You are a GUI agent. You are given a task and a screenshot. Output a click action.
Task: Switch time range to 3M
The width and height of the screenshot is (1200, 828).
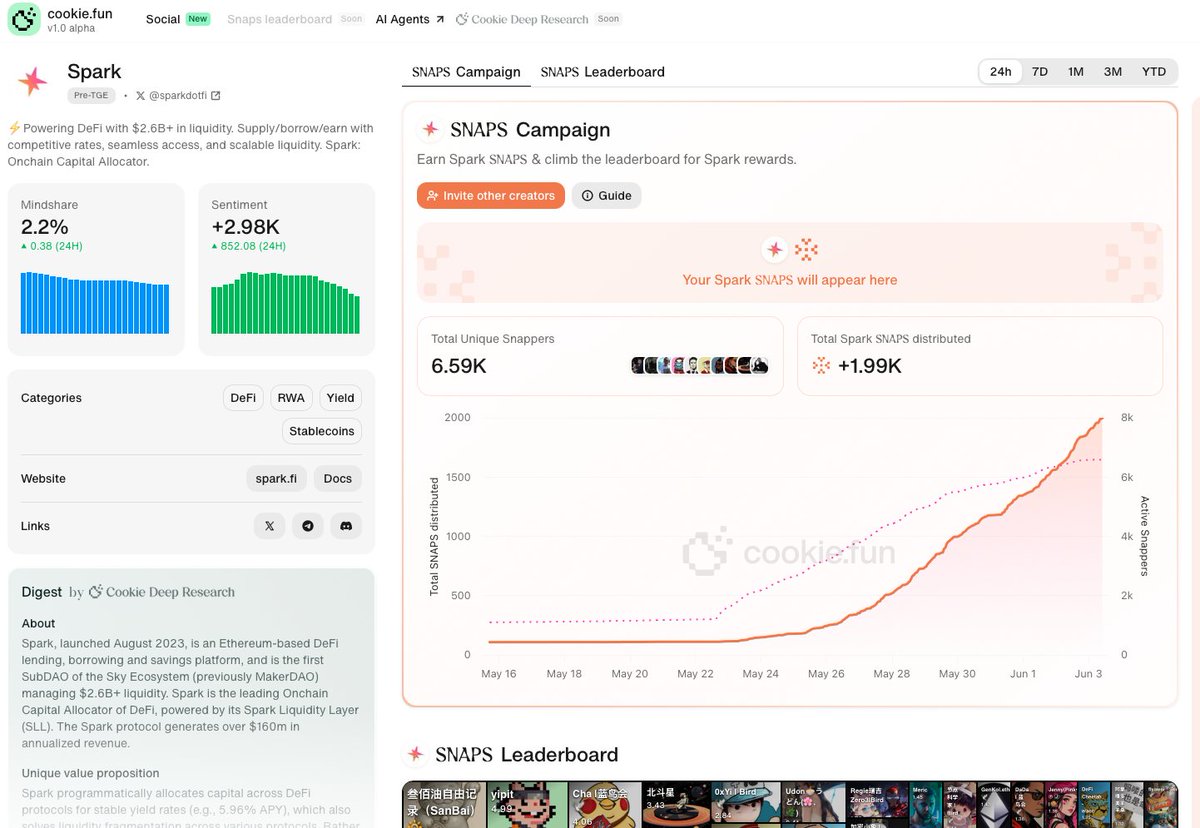pos(1113,72)
